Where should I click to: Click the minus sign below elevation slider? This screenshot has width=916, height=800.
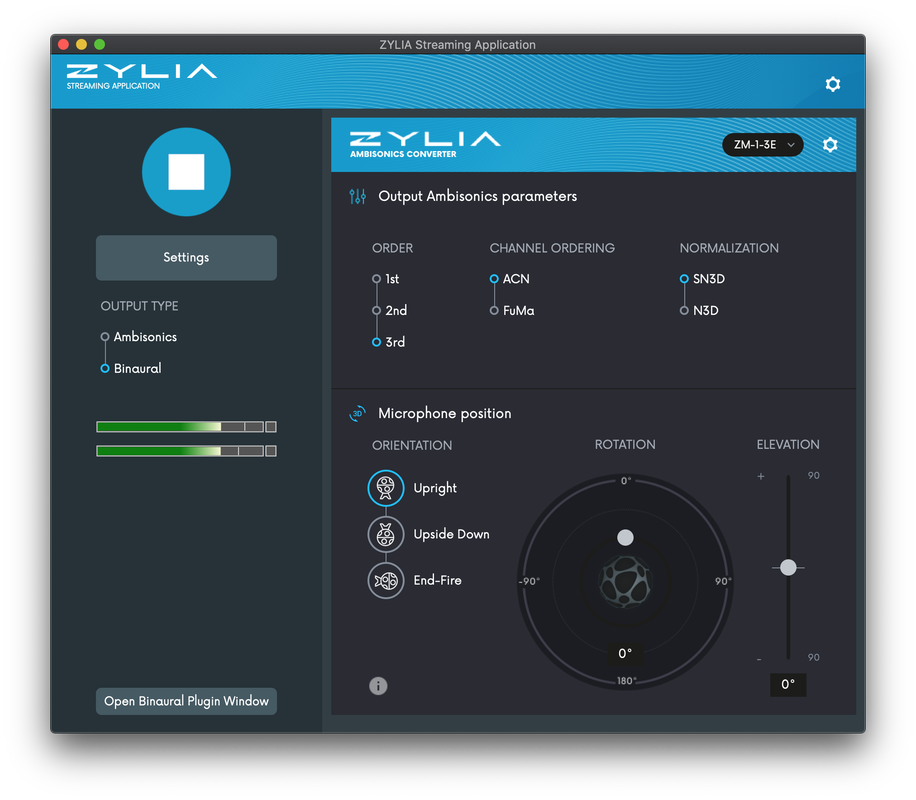click(759, 660)
